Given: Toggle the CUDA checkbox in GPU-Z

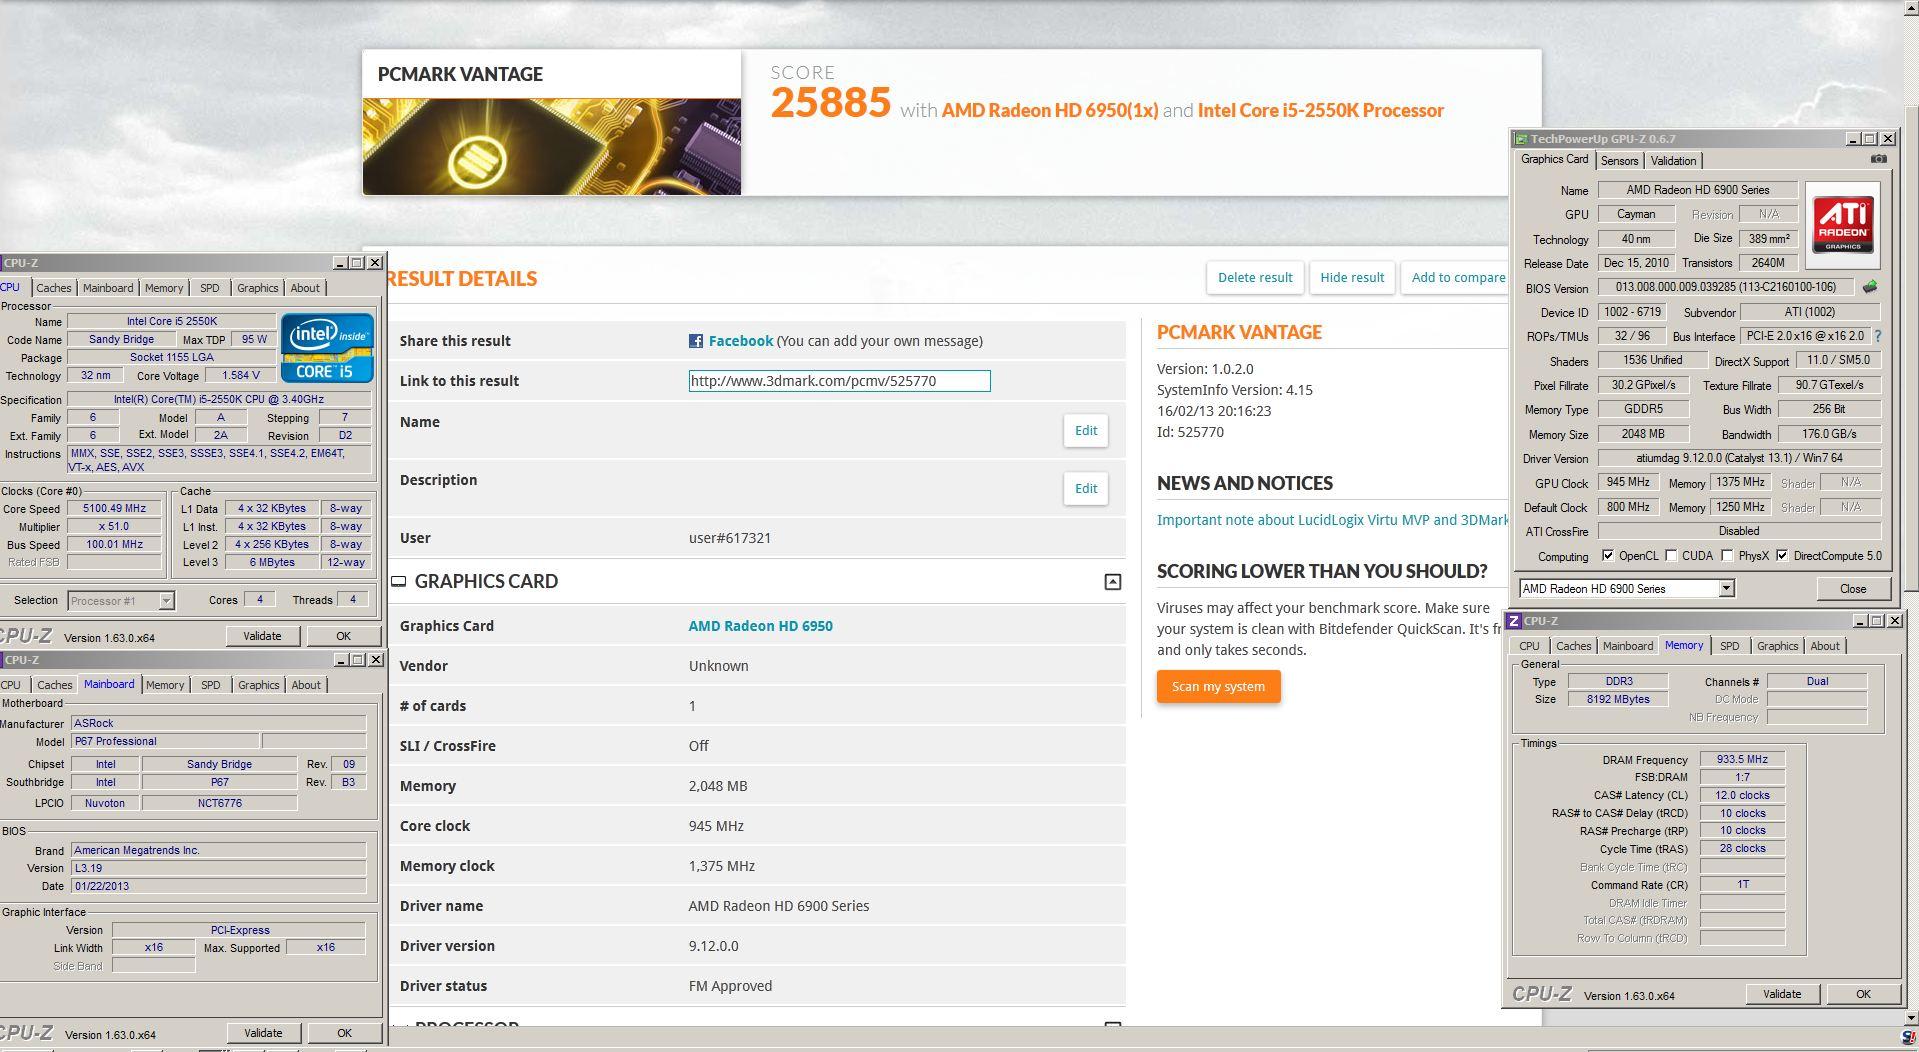Looking at the screenshot, I should pos(1671,556).
